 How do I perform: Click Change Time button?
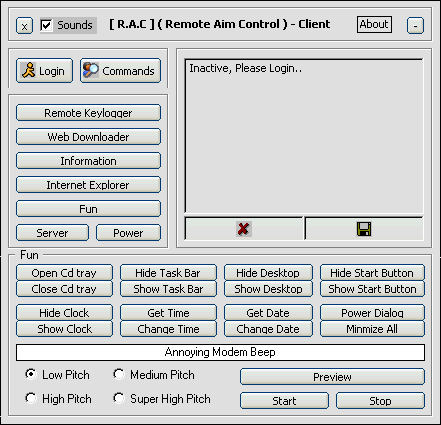[x=168, y=329]
